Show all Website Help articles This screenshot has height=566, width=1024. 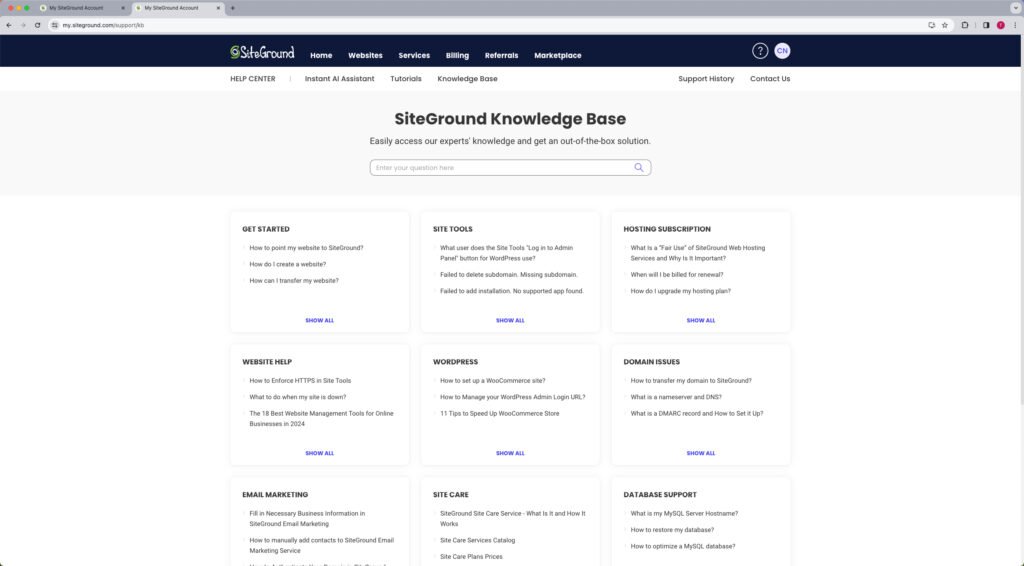tap(319, 453)
